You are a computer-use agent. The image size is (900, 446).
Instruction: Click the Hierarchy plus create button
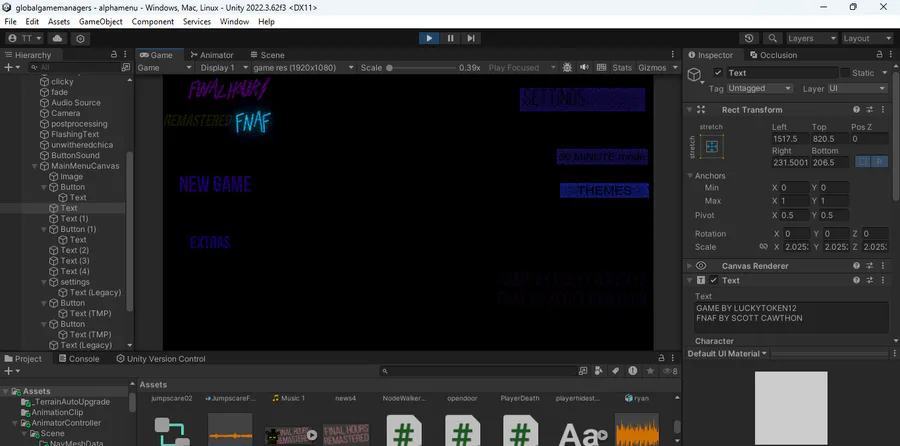coord(11,67)
